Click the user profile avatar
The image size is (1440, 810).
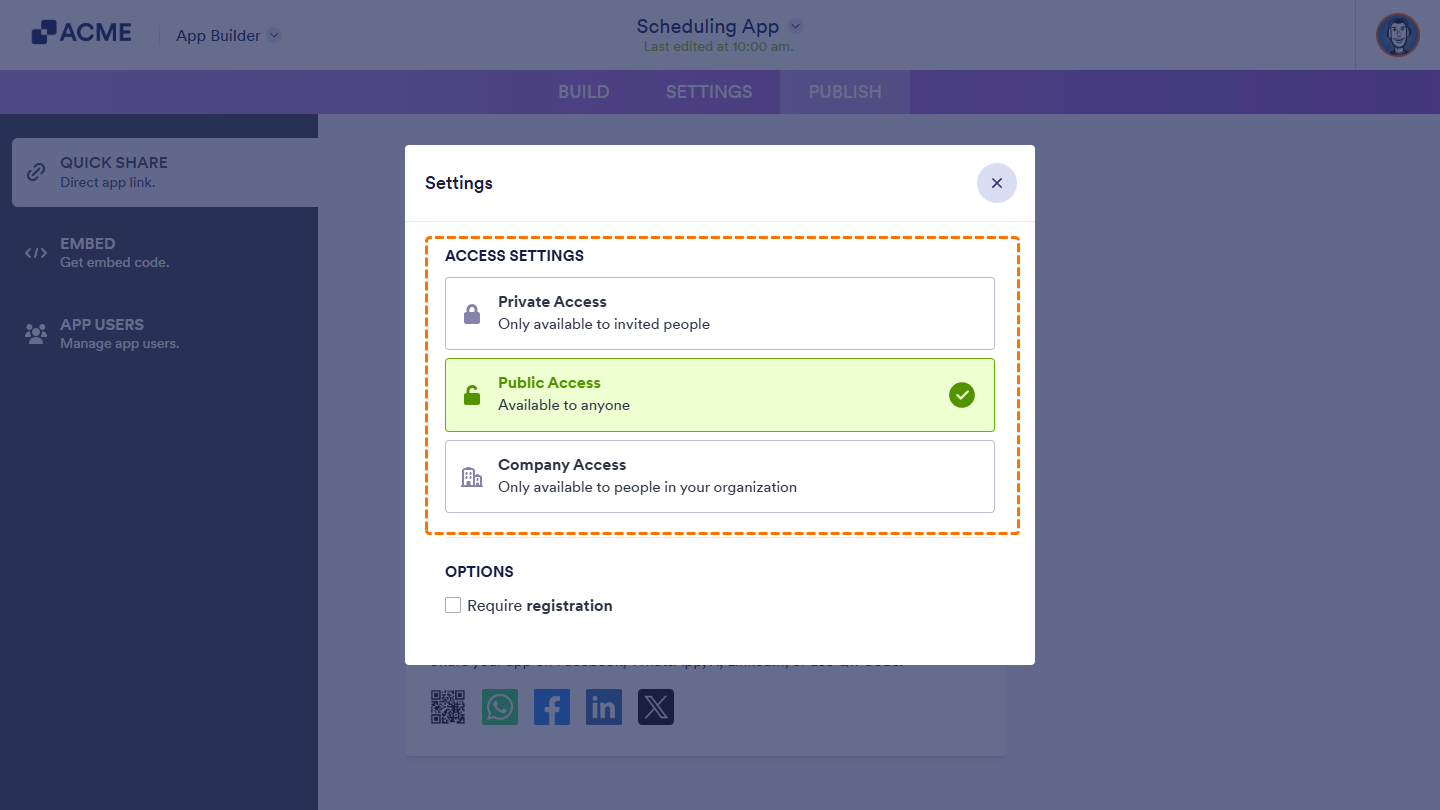click(x=1397, y=35)
